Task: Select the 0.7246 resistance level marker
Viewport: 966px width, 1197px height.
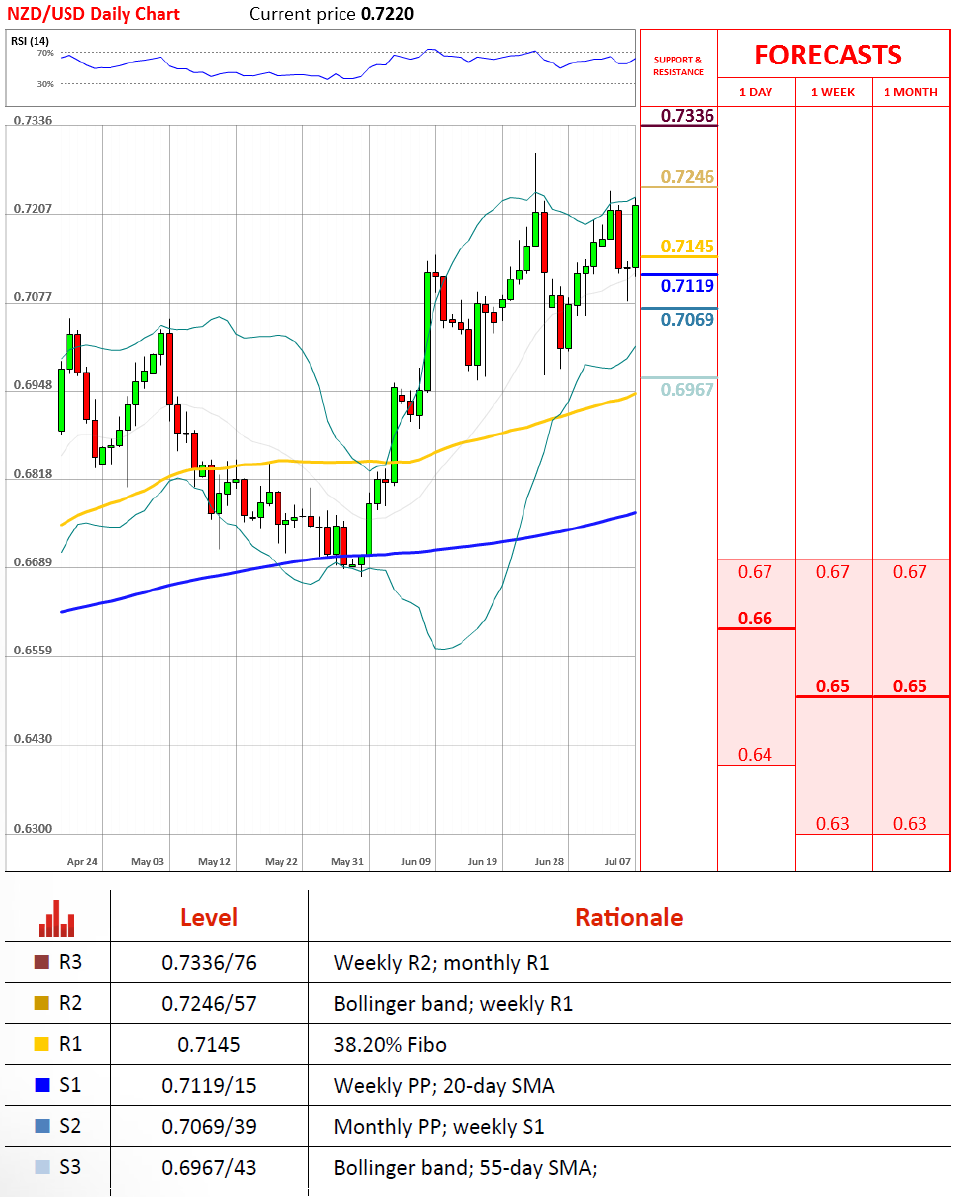Action: [x=688, y=178]
